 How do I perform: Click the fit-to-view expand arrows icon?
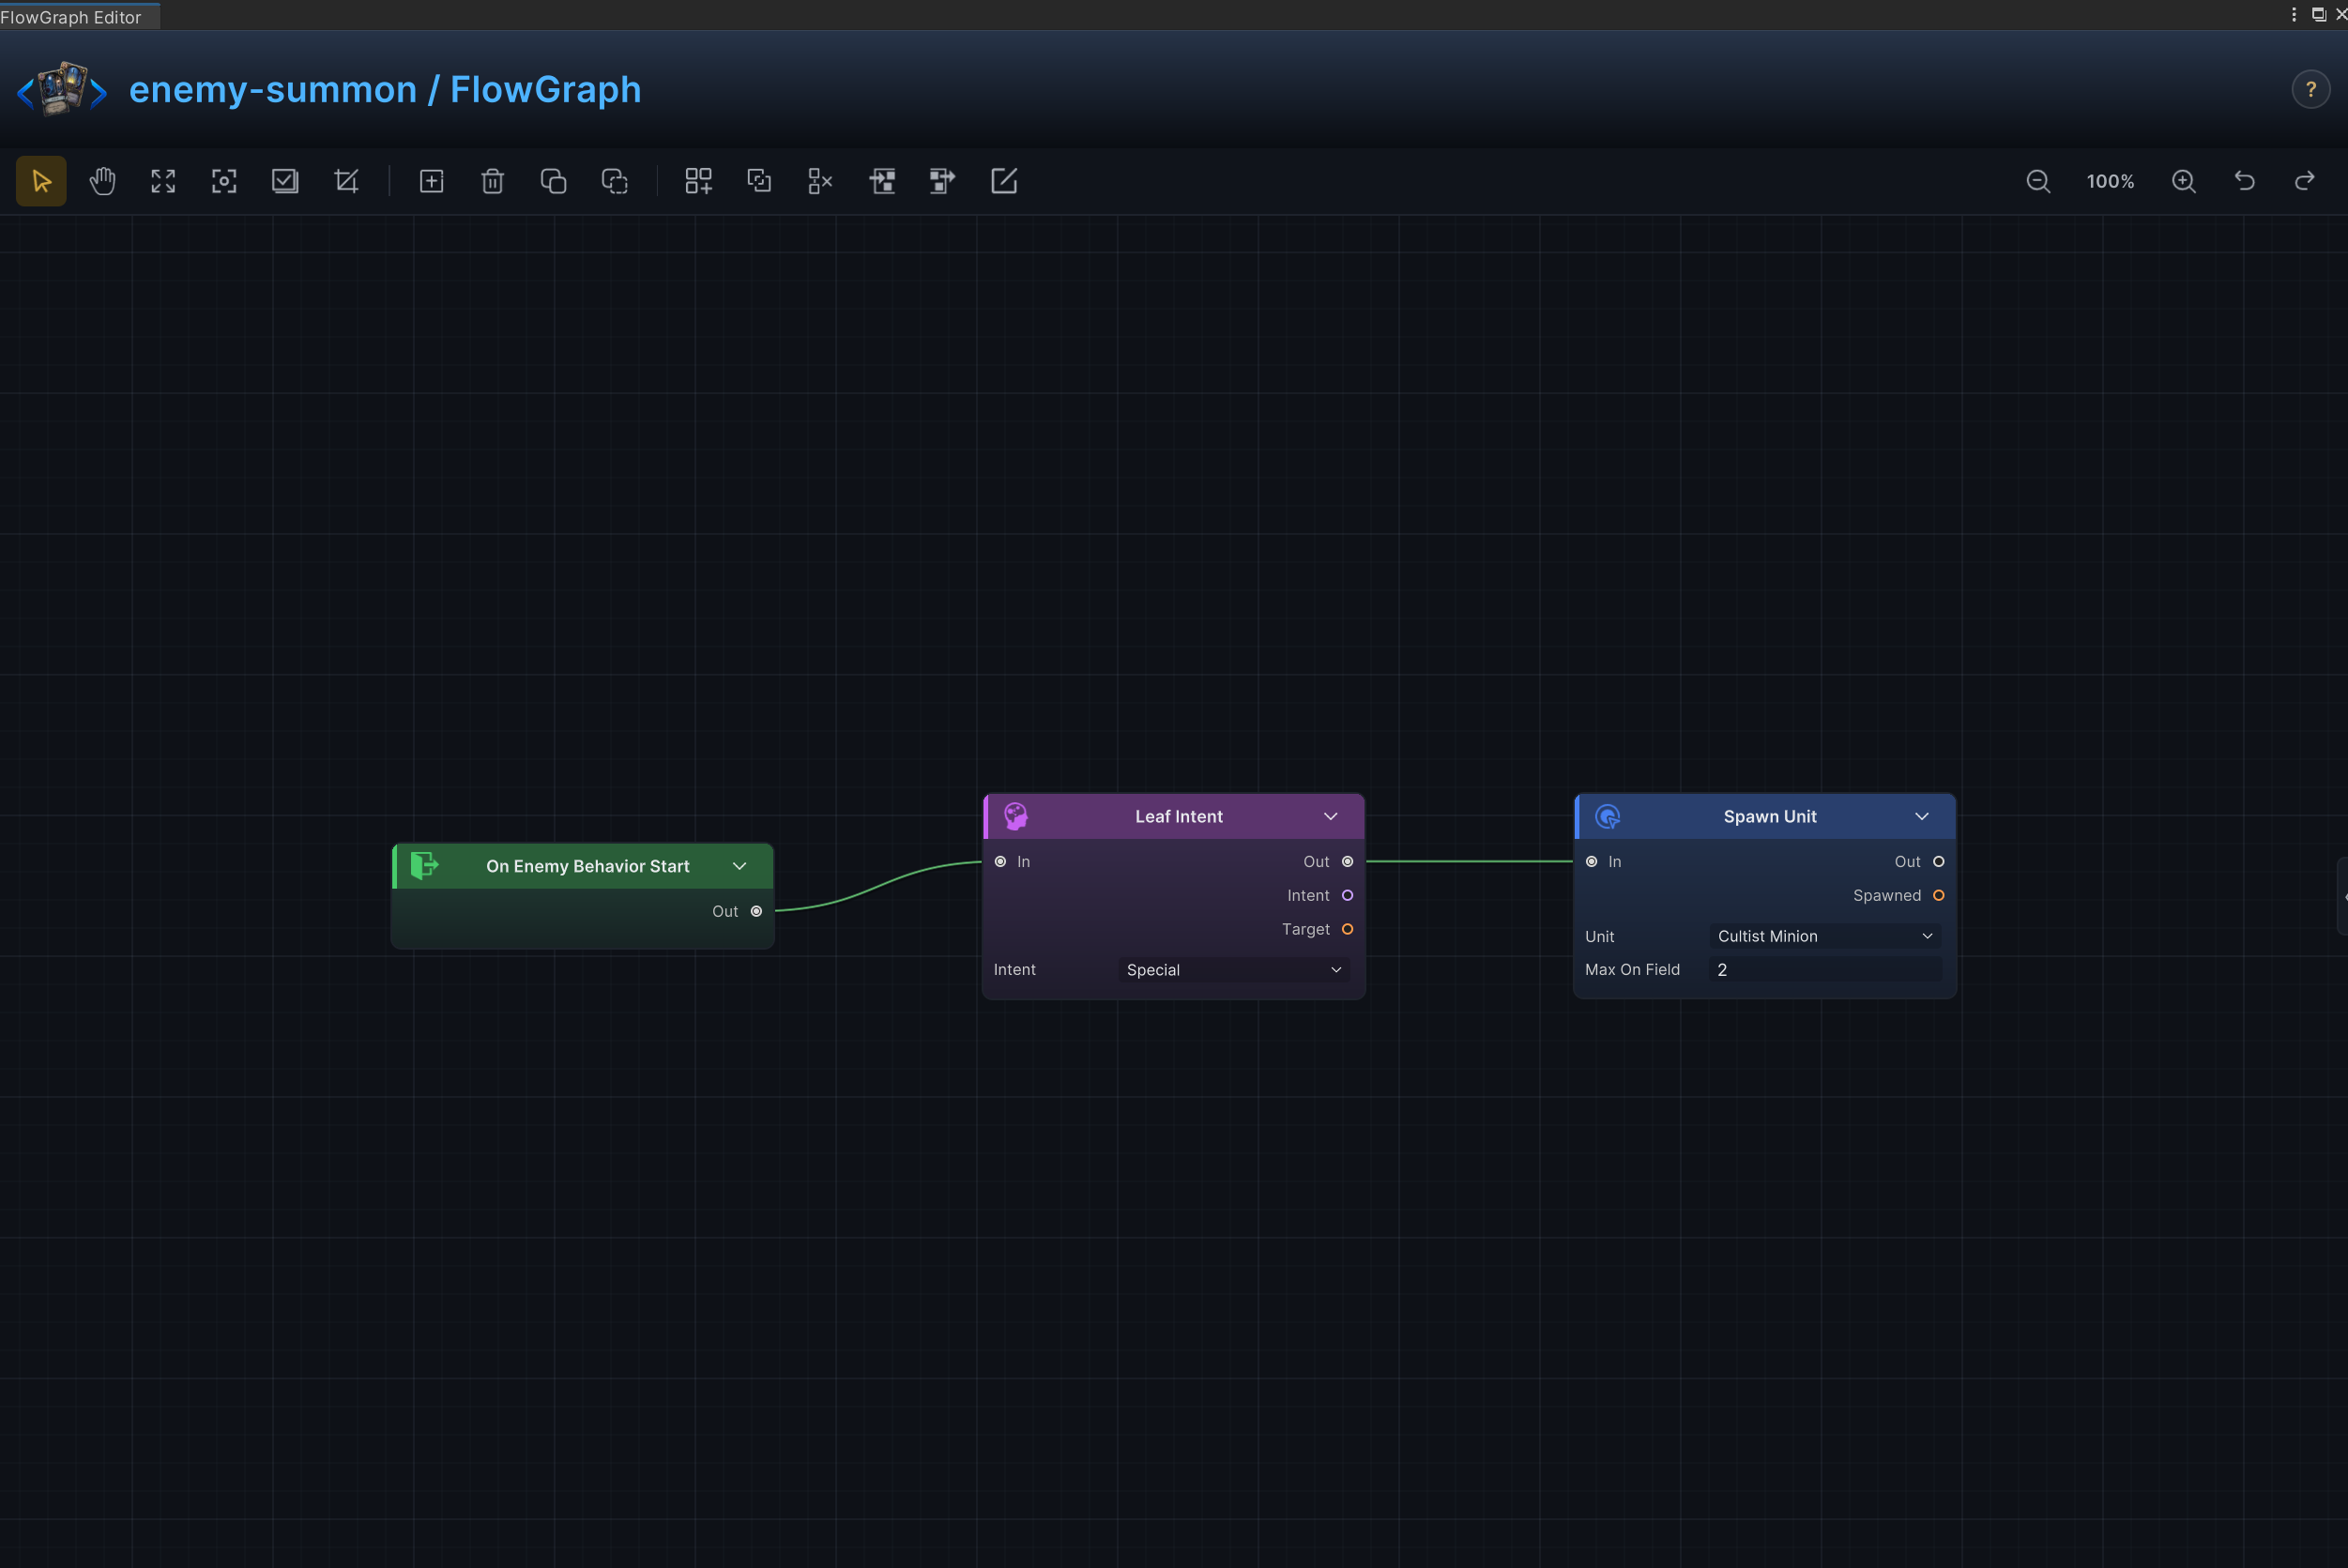(x=163, y=181)
